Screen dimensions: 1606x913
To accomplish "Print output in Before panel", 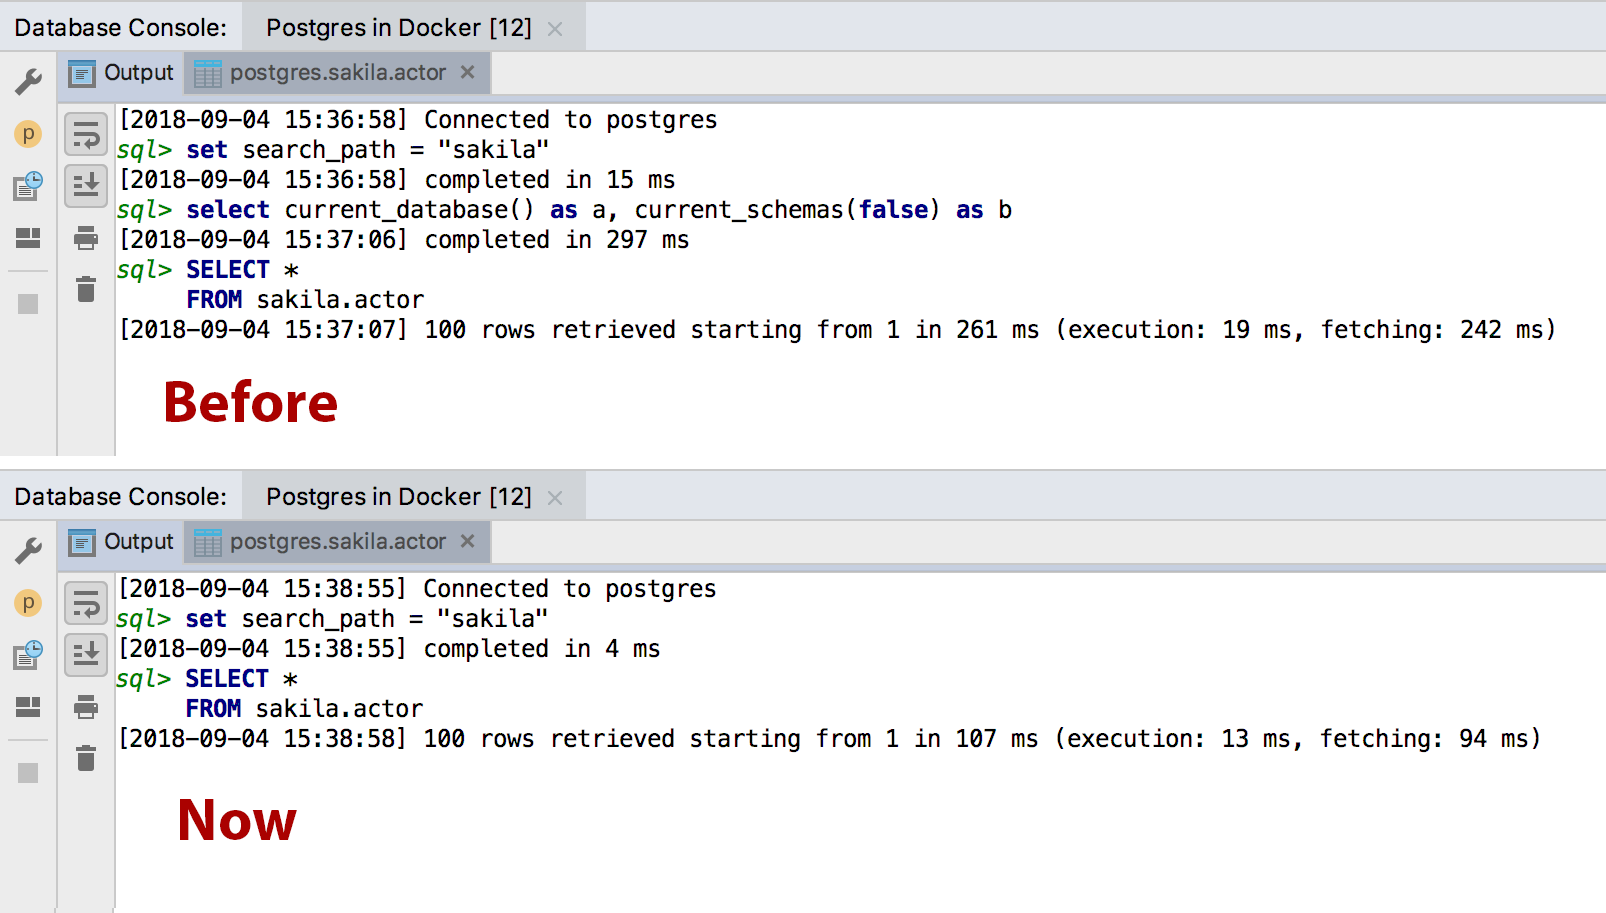I will (86, 238).
